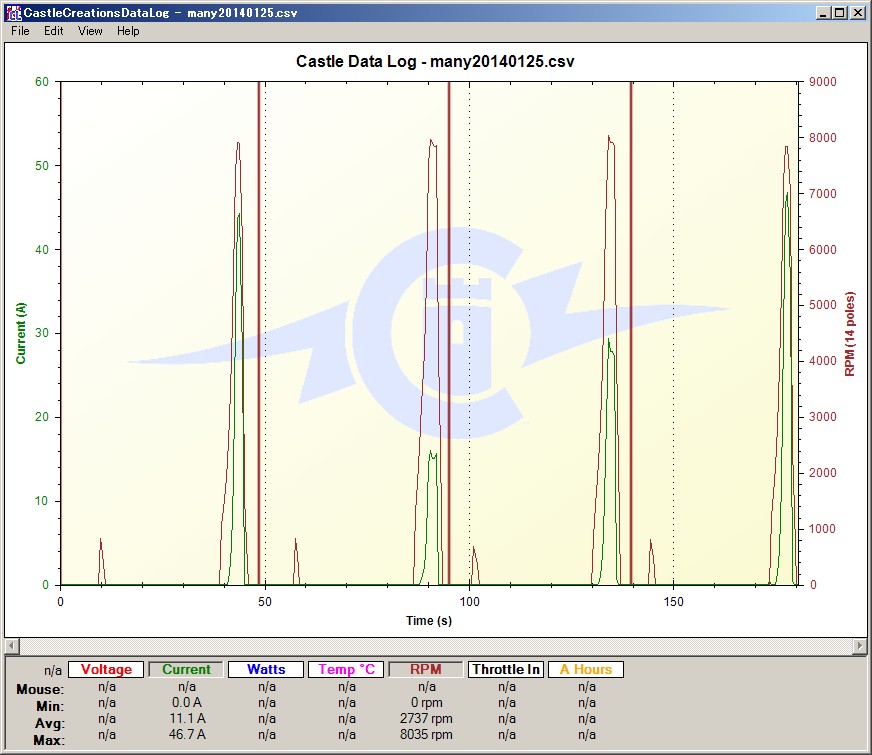The image size is (872, 755).
Task: Show the Temp °C series
Action: point(346,670)
